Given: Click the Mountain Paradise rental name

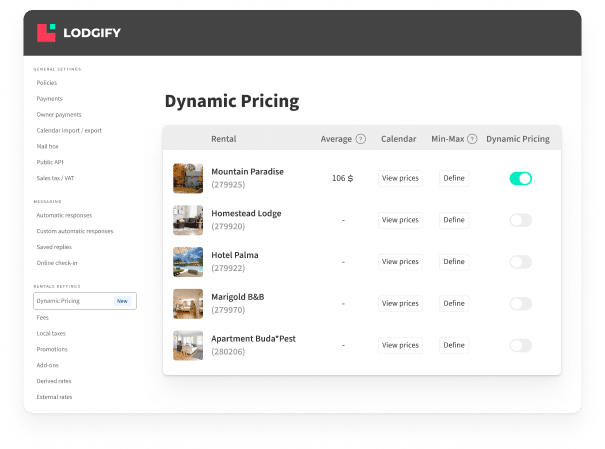Looking at the screenshot, I should (x=247, y=172).
